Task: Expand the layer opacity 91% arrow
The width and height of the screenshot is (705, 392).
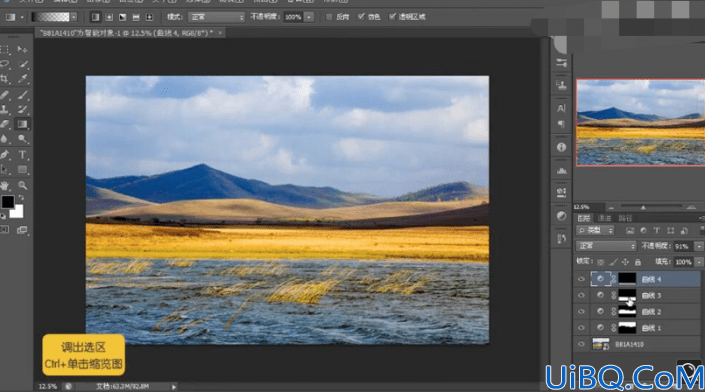Action: coord(699,246)
